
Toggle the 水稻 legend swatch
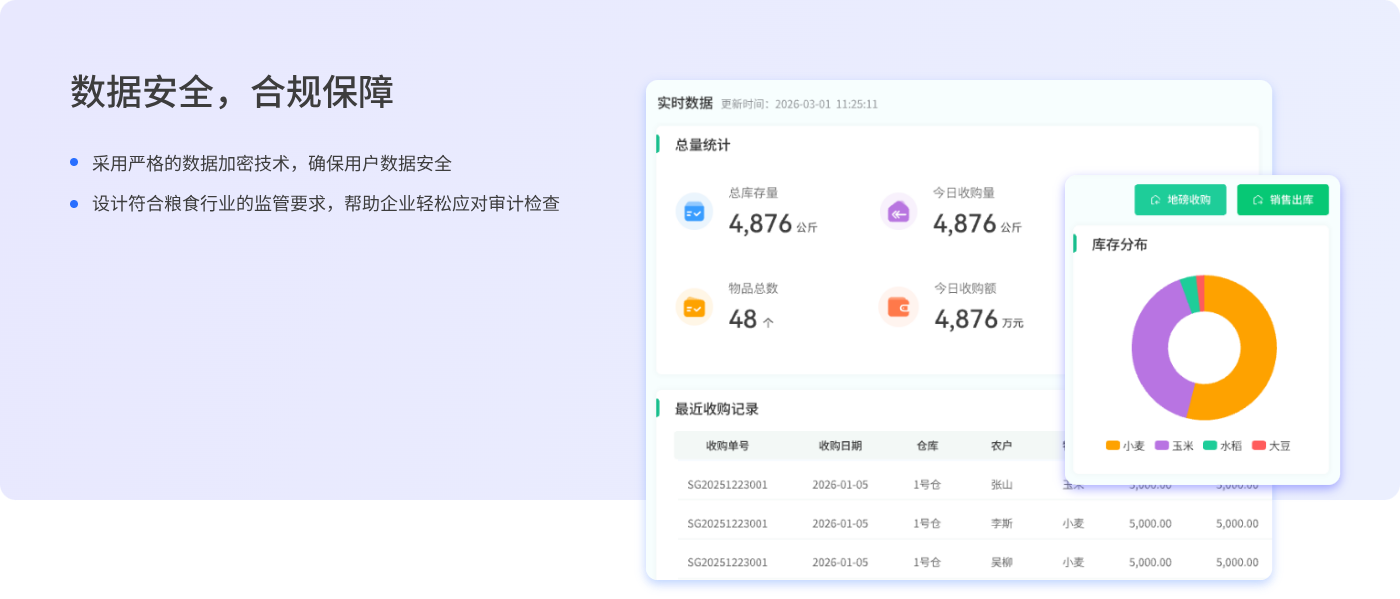[x=1210, y=445]
